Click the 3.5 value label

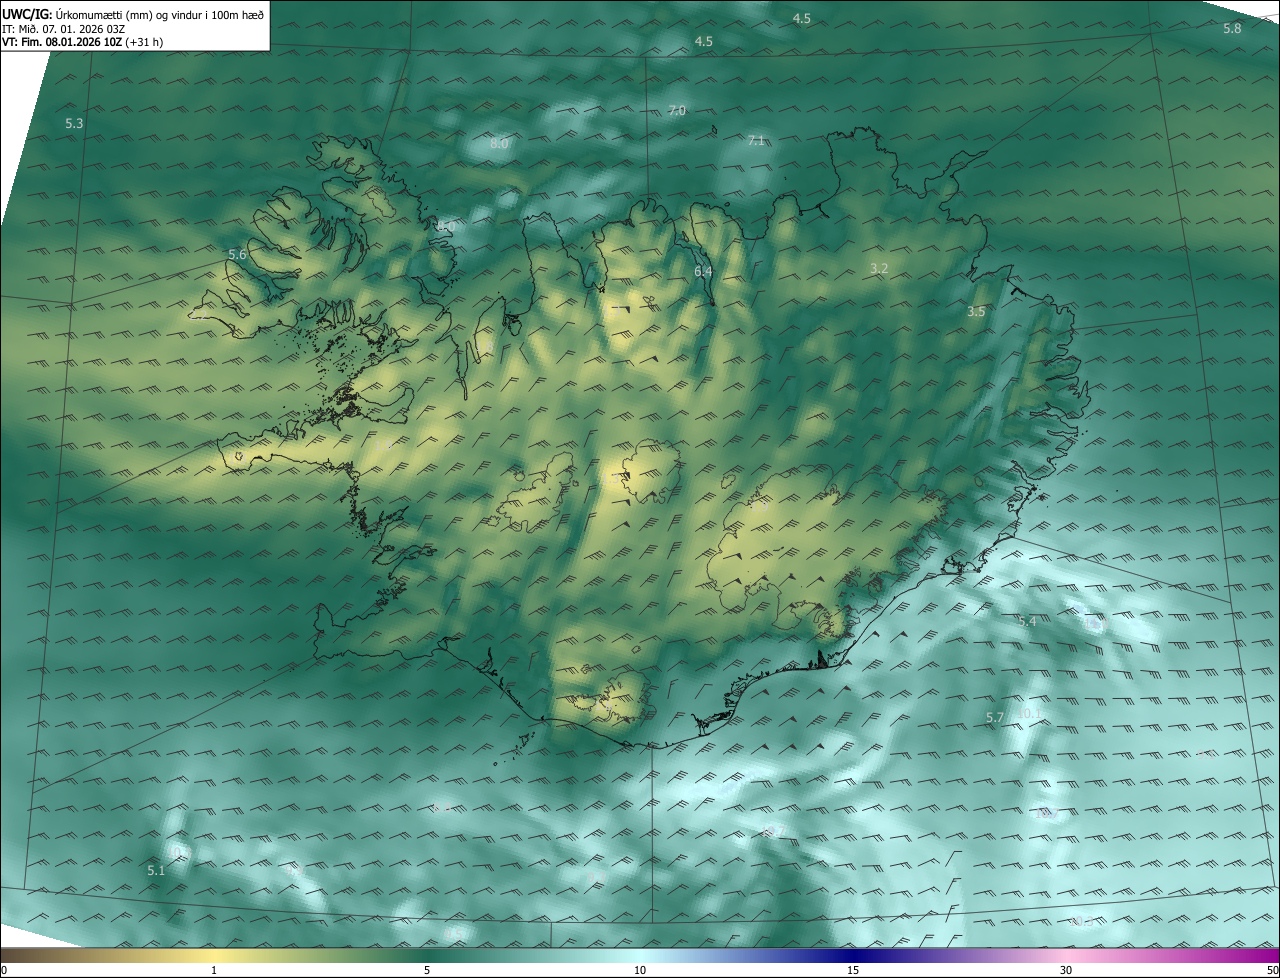coord(976,312)
